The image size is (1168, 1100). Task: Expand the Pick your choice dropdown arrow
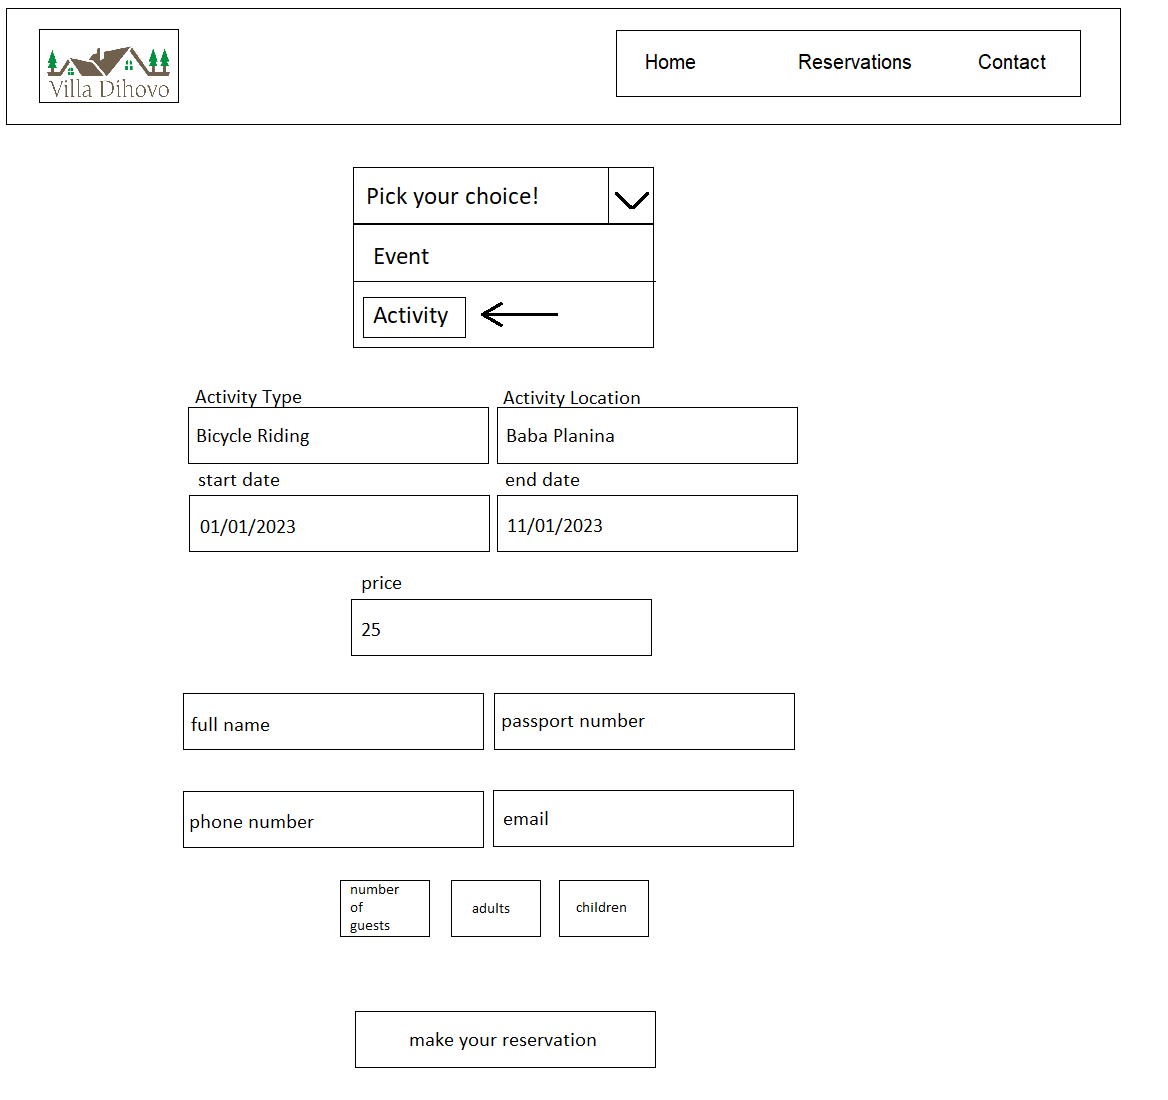[631, 197]
